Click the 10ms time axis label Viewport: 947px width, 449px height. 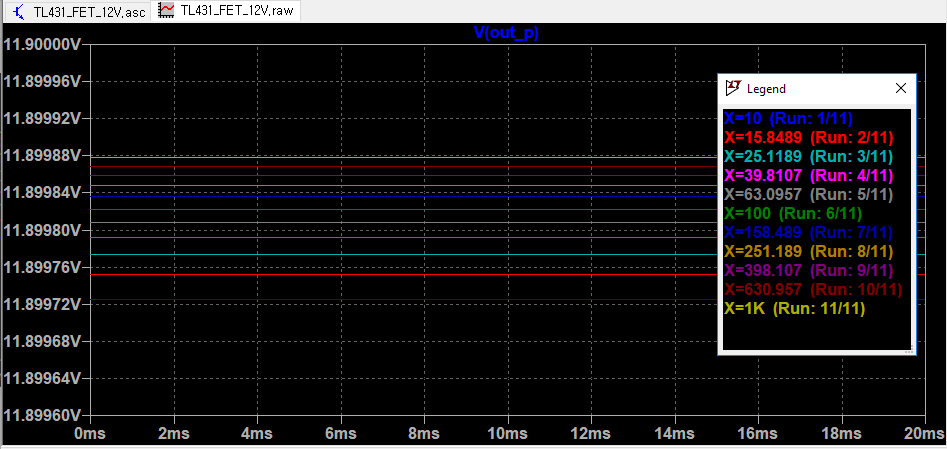(508, 434)
